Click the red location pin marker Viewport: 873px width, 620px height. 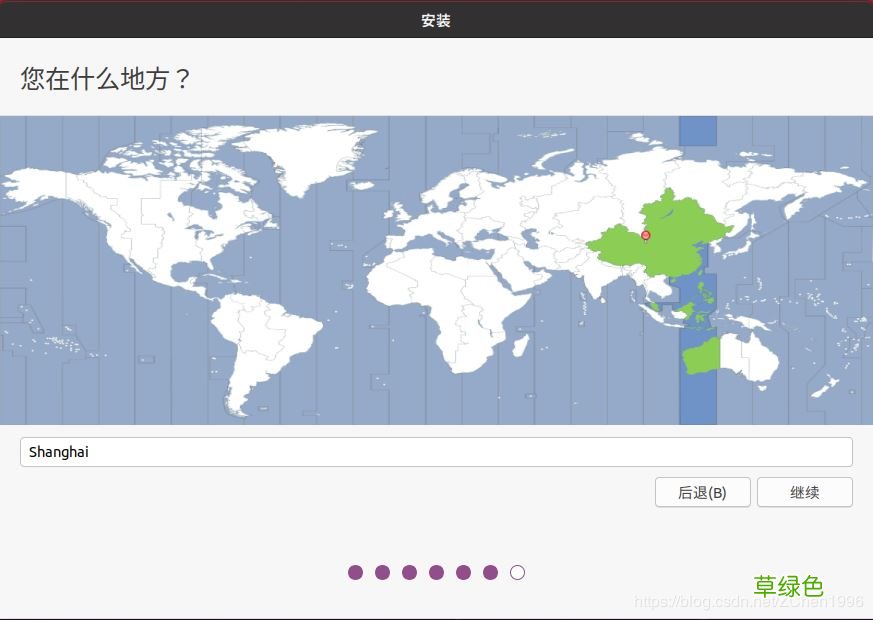coord(645,236)
